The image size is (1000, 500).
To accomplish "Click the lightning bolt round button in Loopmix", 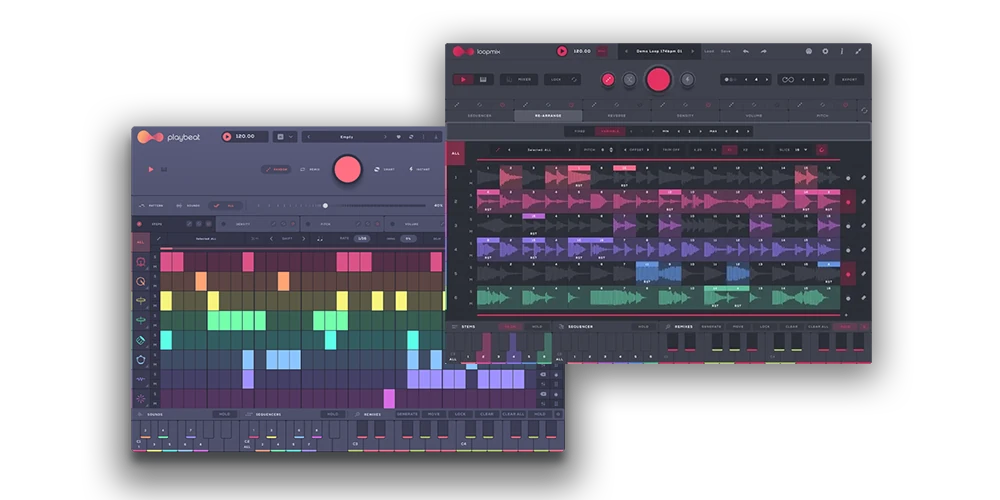I will pyautogui.click(x=688, y=80).
